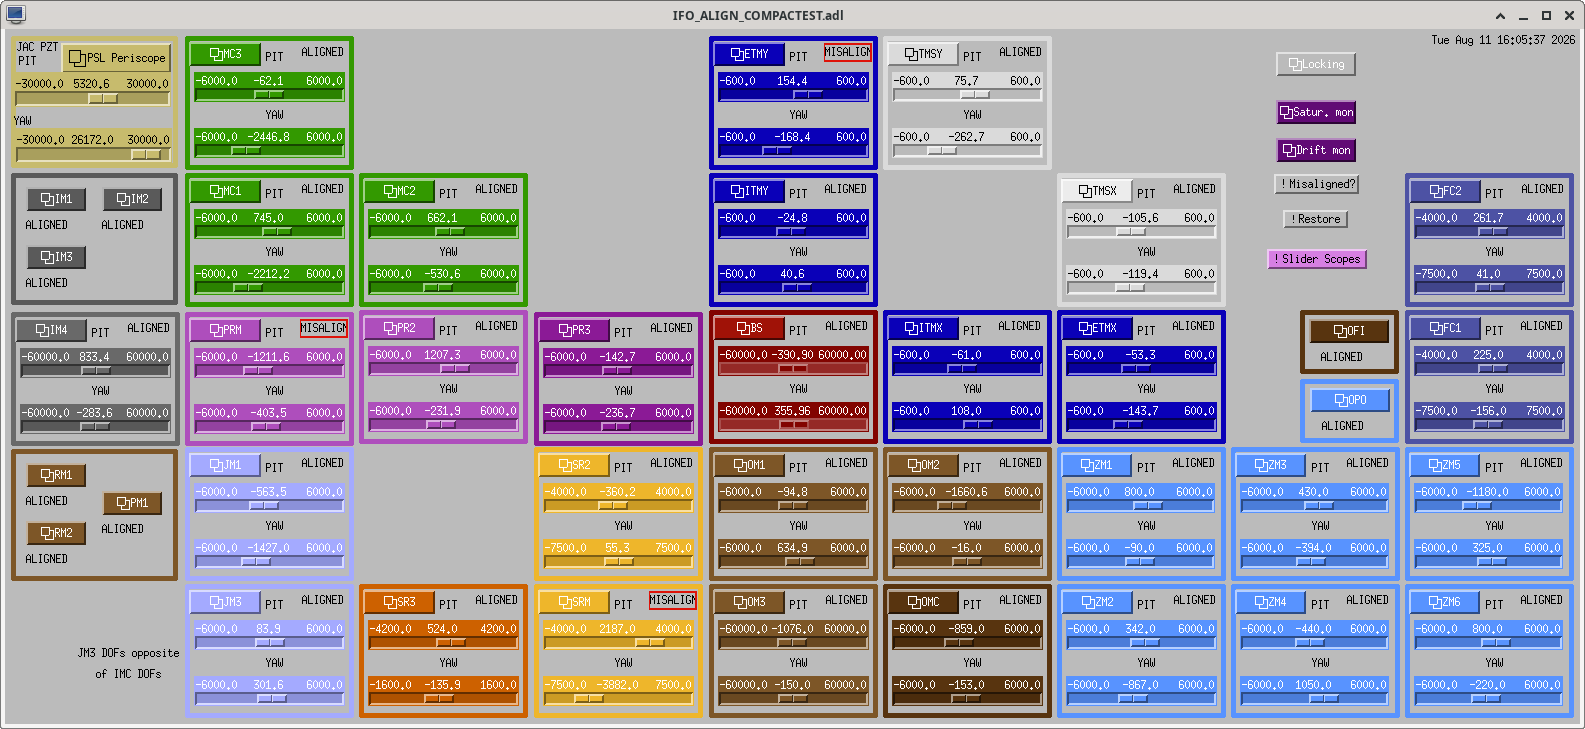Open the JM1 related display
1585x729 pixels.
[x=225, y=465]
